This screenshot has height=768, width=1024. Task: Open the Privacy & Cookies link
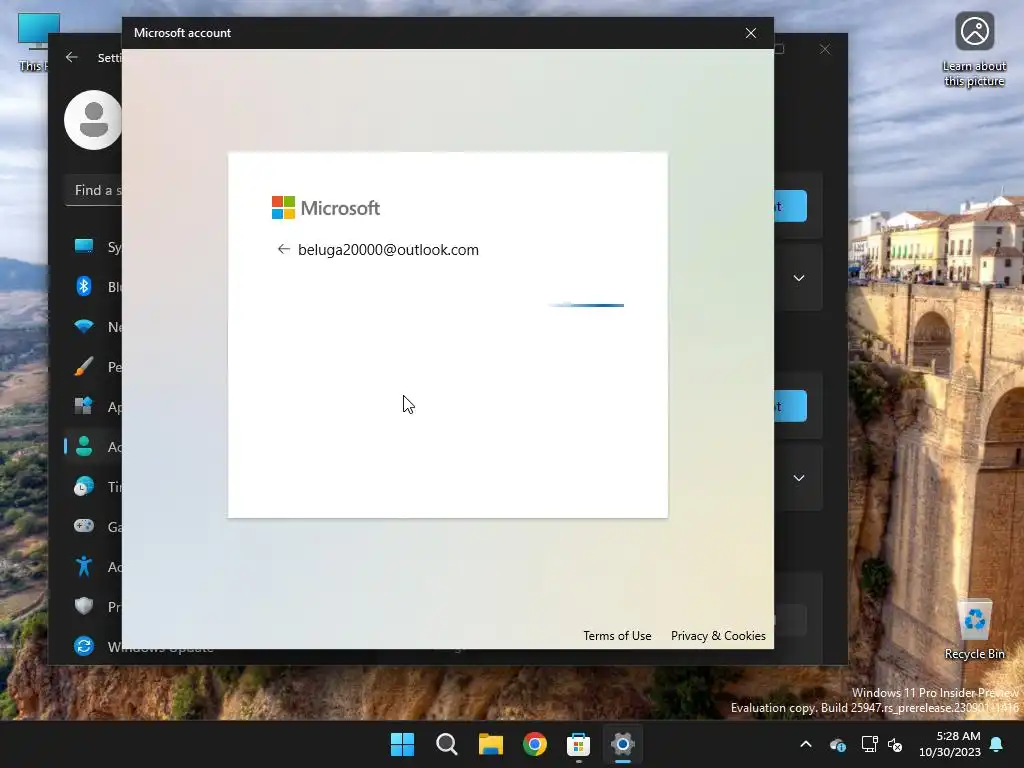[x=718, y=635]
